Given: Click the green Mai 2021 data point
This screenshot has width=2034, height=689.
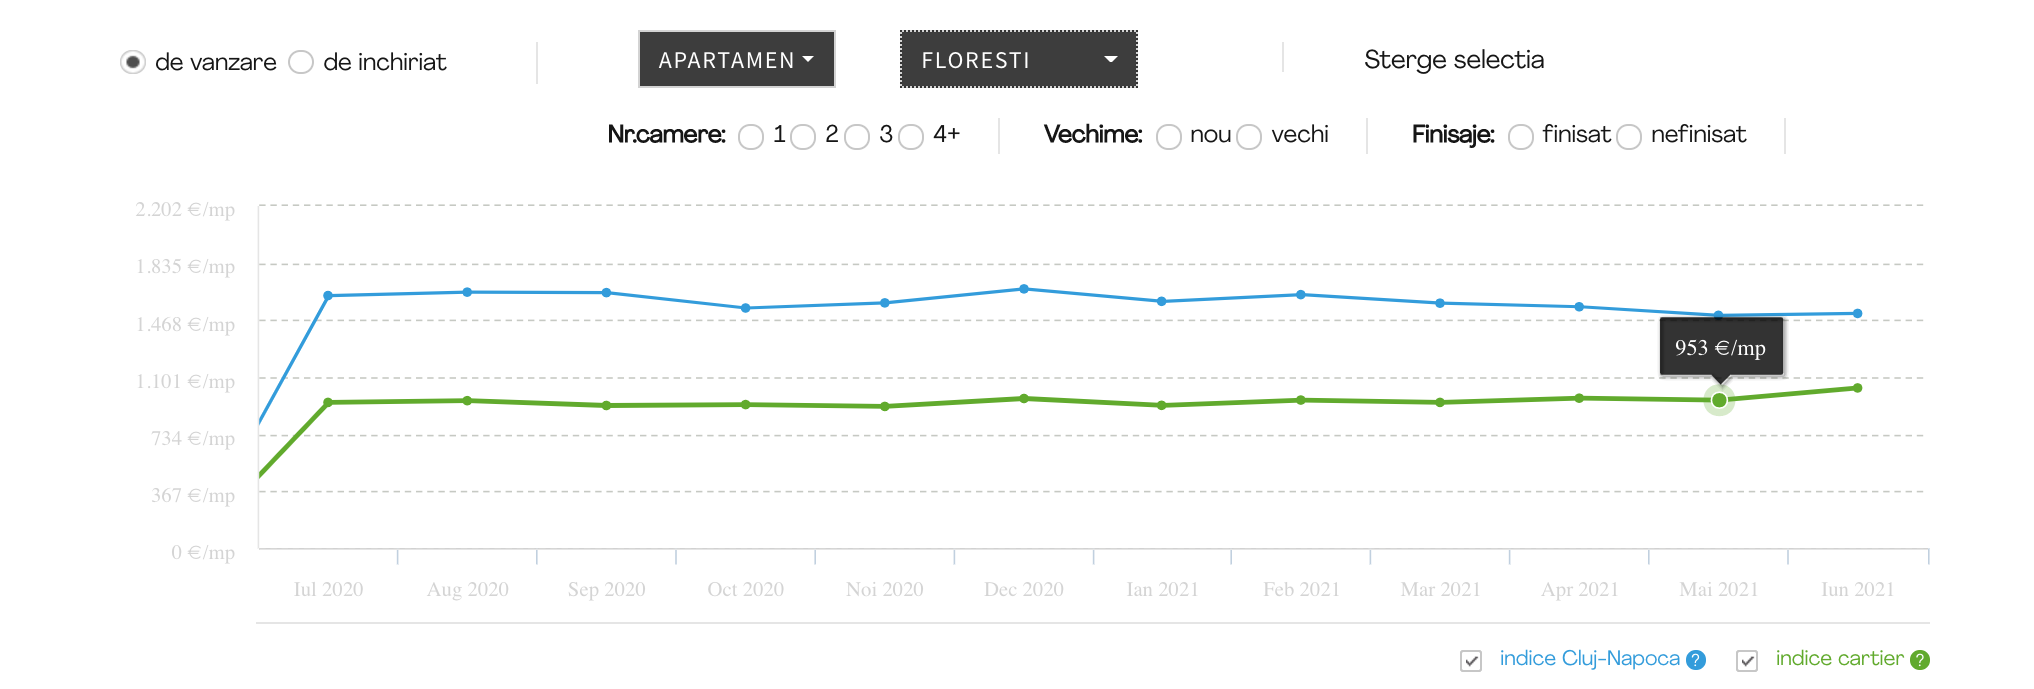Looking at the screenshot, I should [1719, 400].
